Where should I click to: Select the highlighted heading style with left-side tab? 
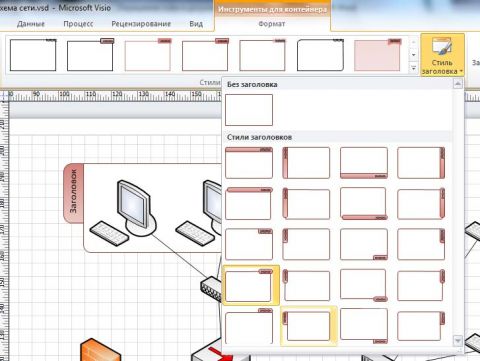[x=309, y=326]
